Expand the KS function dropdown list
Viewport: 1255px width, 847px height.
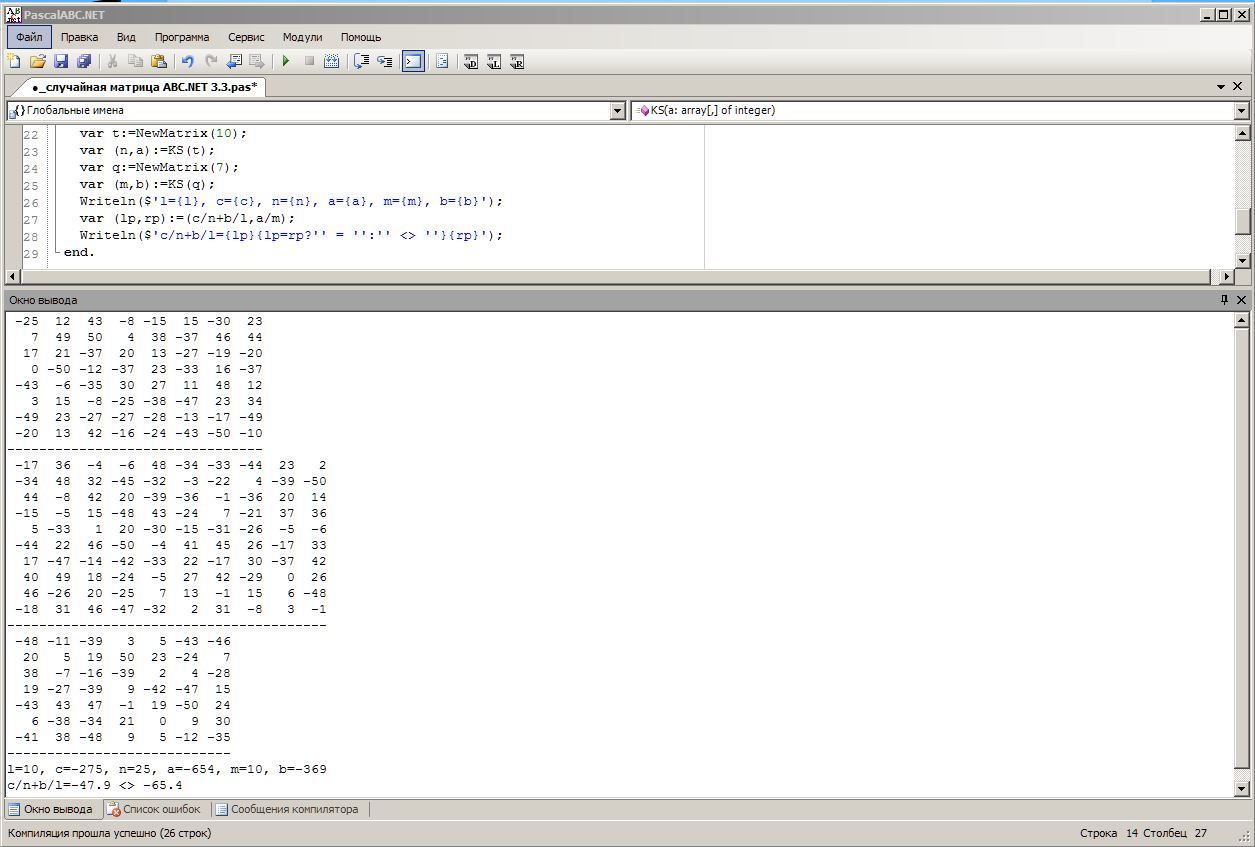pos(1241,111)
